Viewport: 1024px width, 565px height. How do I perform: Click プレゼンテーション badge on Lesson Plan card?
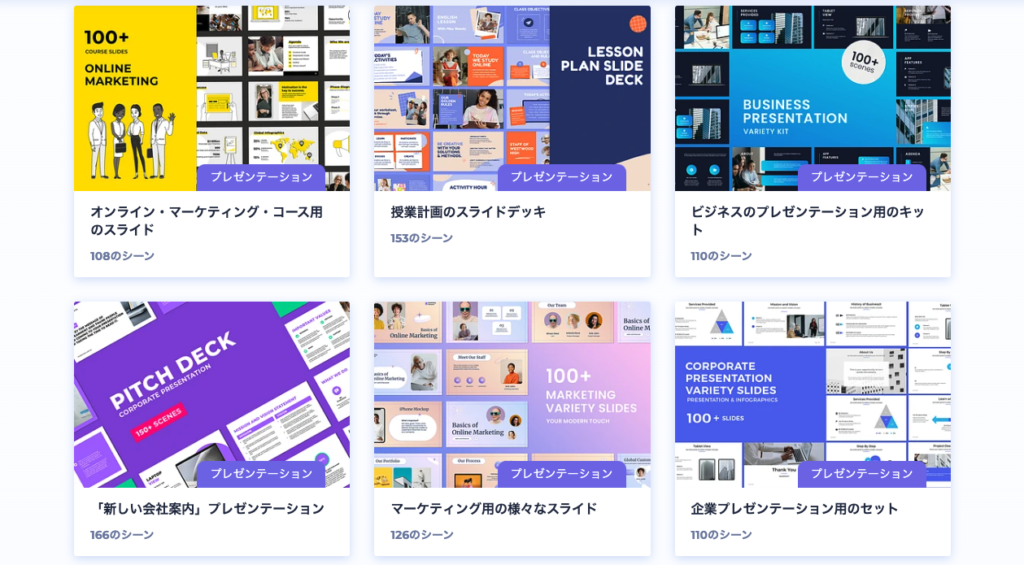click(x=561, y=177)
